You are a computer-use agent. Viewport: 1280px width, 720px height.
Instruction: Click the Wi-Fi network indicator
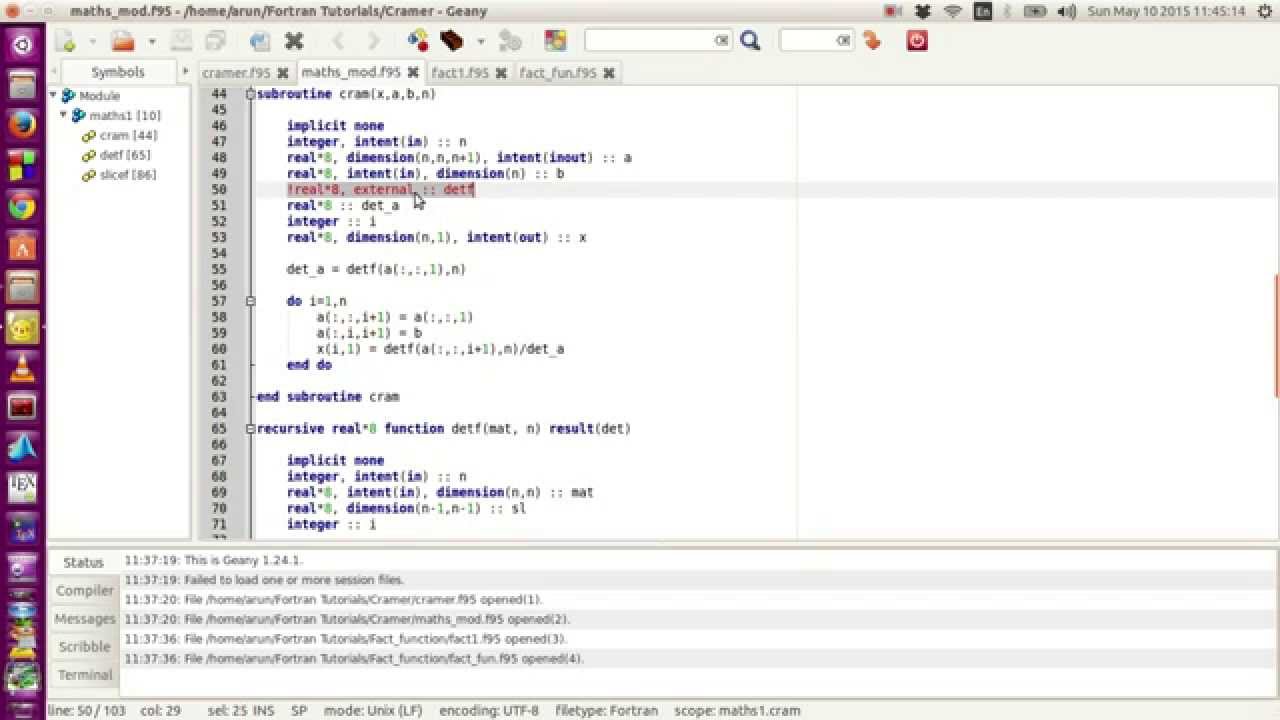(953, 11)
